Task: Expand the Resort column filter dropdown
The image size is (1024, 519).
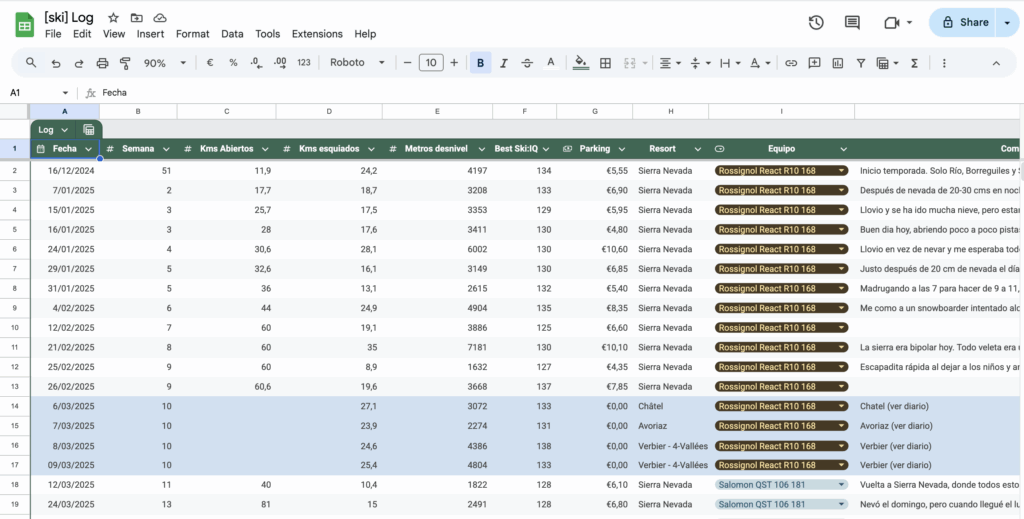Action: [x=696, y=149]
